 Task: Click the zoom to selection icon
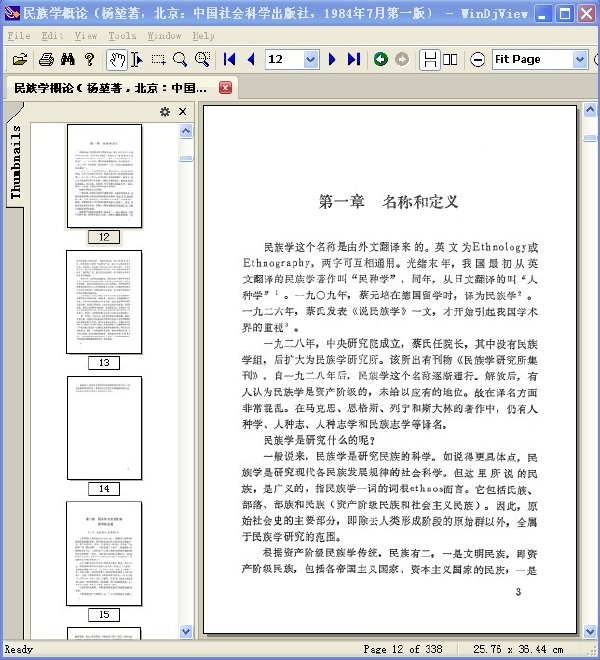[x=203, y=59]
